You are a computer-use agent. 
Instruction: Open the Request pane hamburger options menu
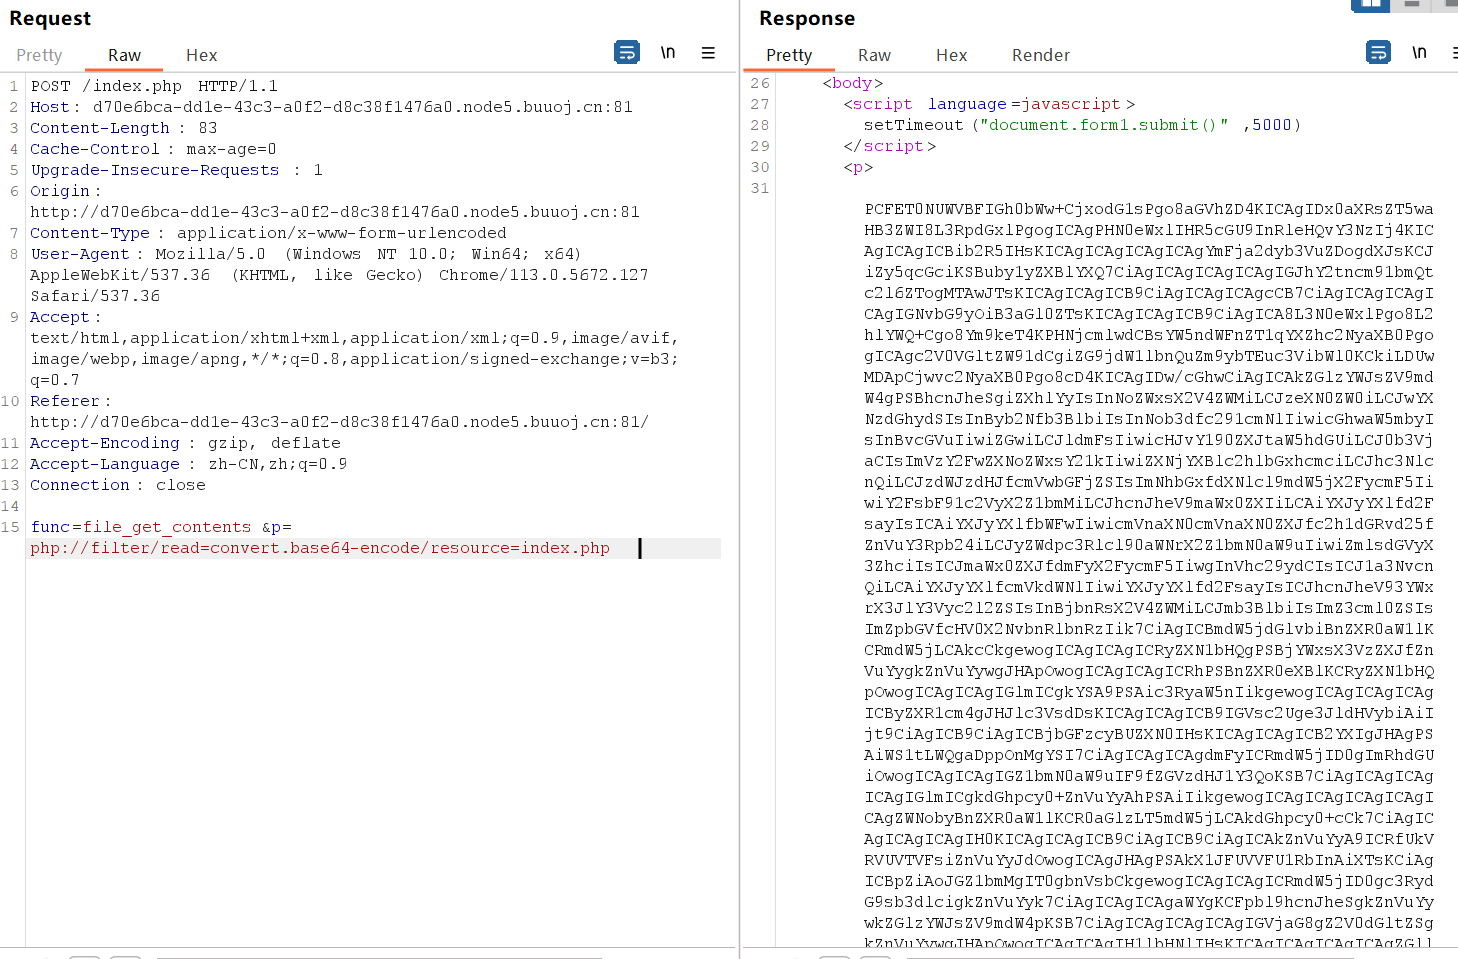[x=708, y=53]
